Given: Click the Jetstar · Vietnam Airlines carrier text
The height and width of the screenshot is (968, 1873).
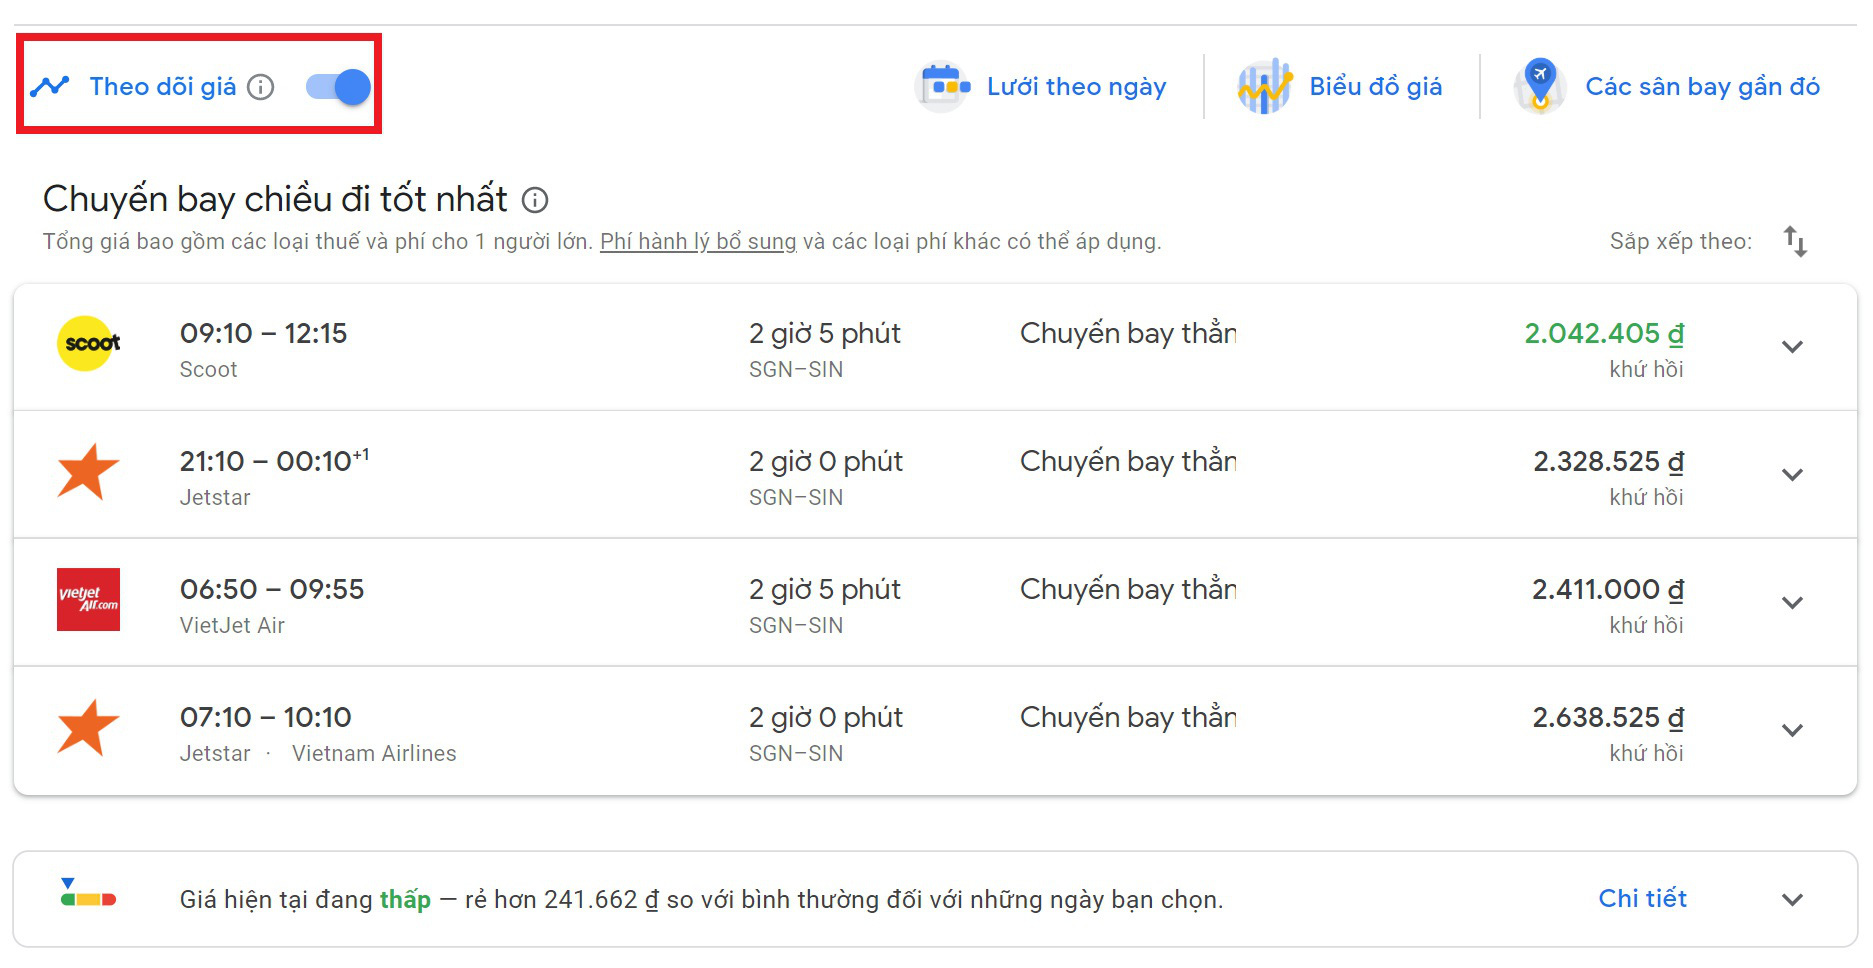Looking at the screenshot, I should (x=318, y=753).
